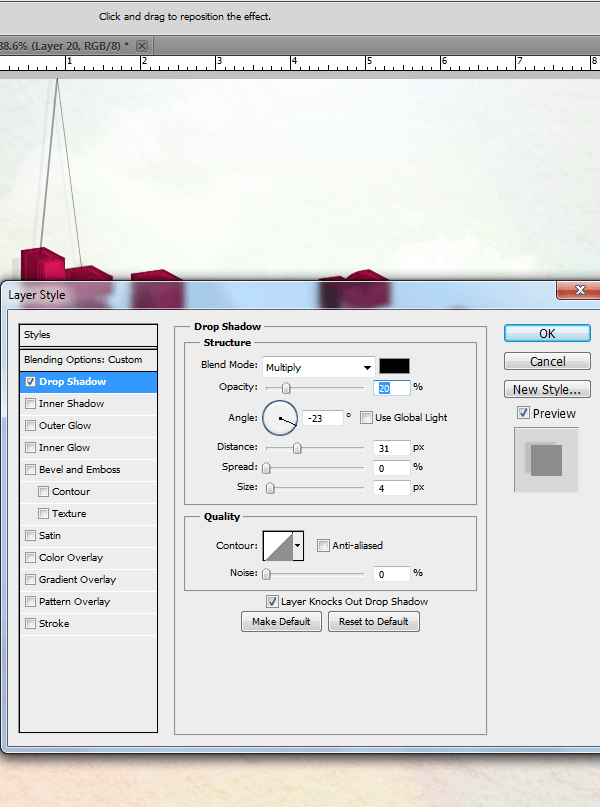Enable the Color Overlay checkbox

(30, 557)
